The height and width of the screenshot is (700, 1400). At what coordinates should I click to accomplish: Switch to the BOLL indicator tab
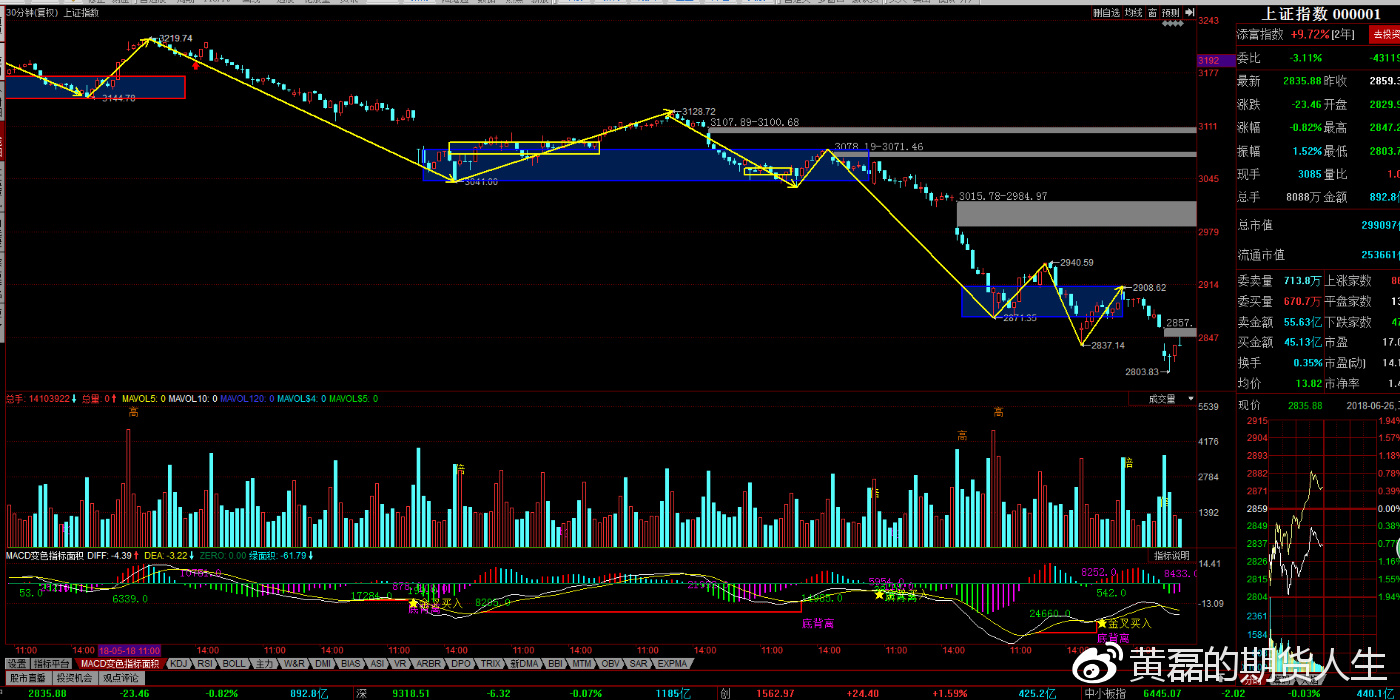click(234, 663)
